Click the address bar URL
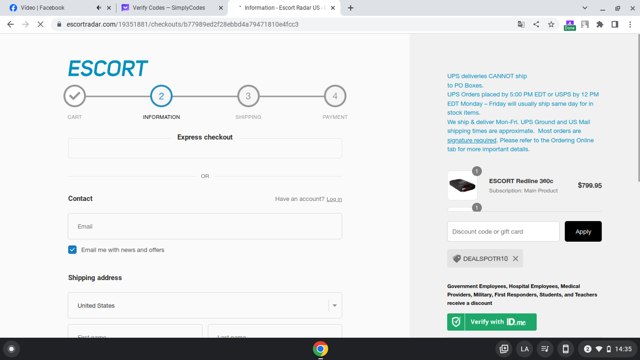 click(x=182, y=24)
